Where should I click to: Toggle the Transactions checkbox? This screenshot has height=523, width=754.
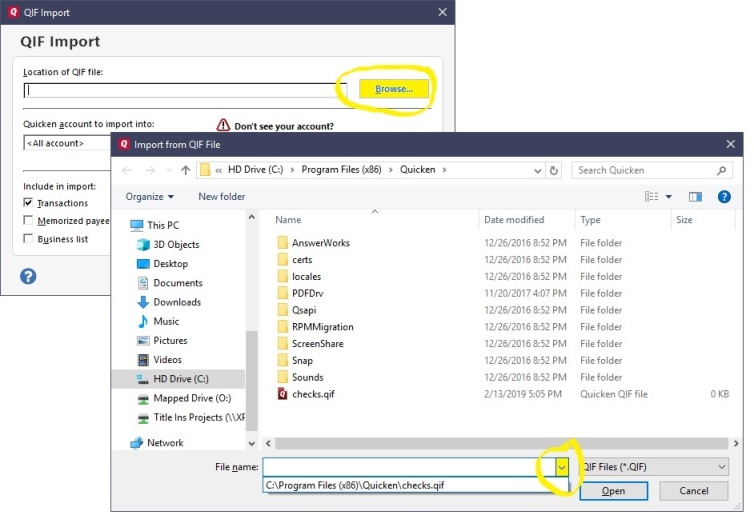[x=28, y=202]
